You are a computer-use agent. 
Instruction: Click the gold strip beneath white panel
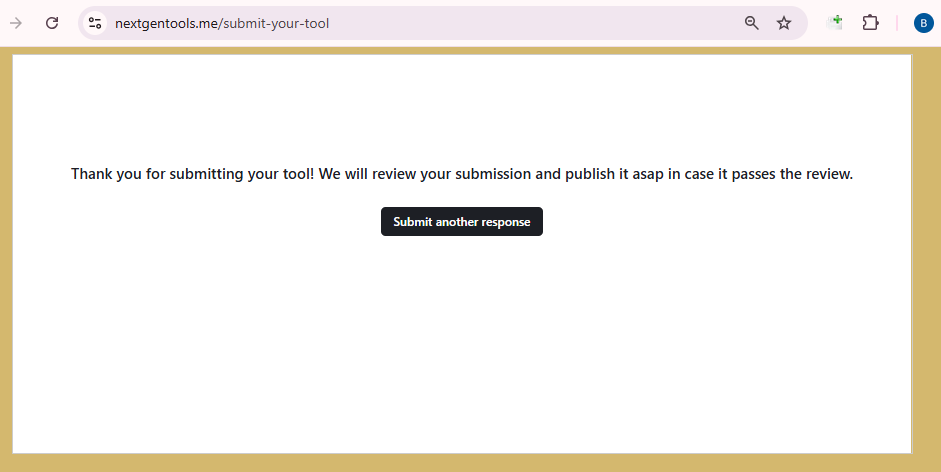point(461,463)
